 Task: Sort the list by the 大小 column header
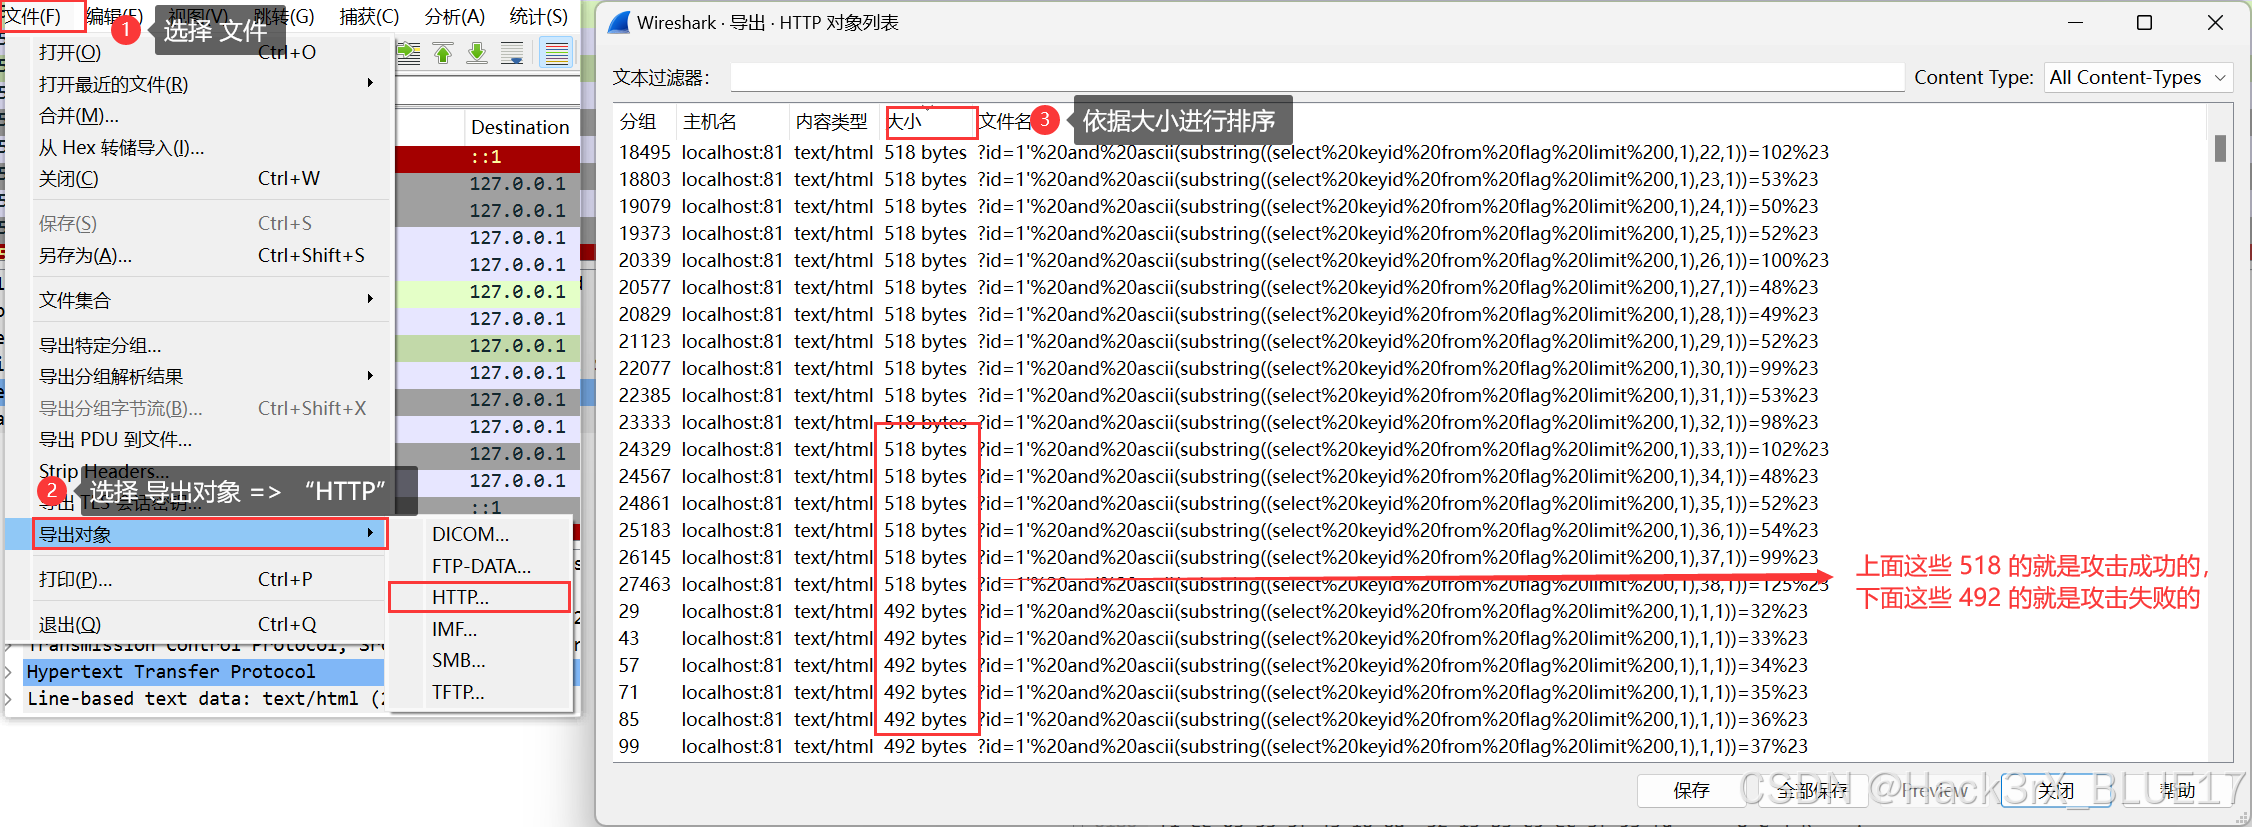coord(929,121)
